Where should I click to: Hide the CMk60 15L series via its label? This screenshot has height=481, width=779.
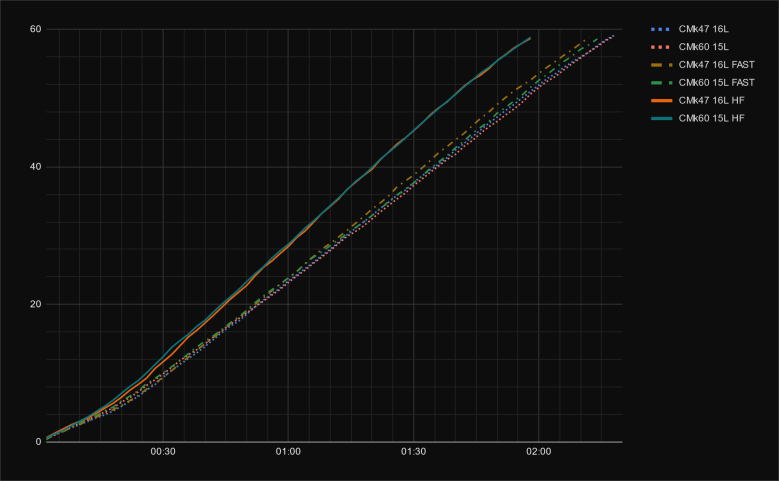click(x=703, y=47)
